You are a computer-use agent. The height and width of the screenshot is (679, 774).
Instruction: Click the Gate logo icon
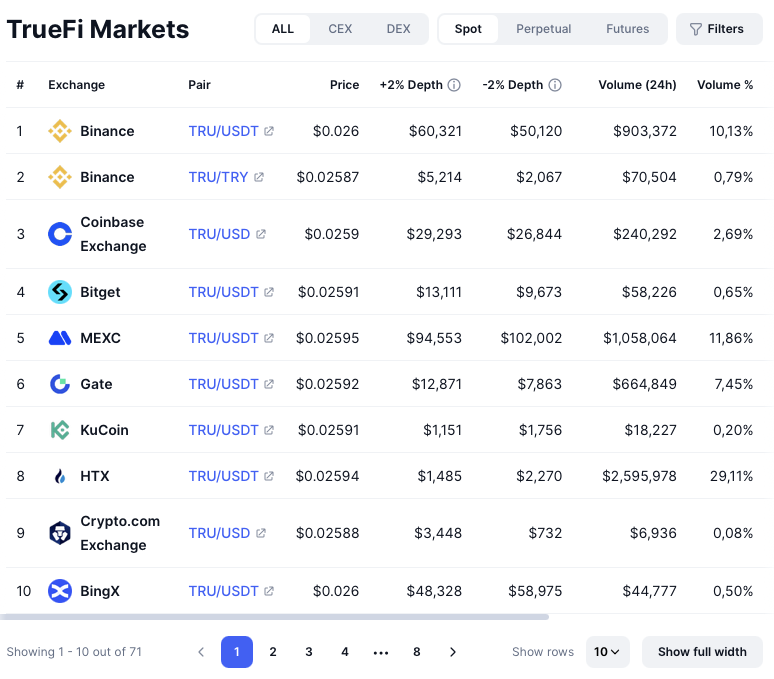pyautogui.click(x=60, y=384)
